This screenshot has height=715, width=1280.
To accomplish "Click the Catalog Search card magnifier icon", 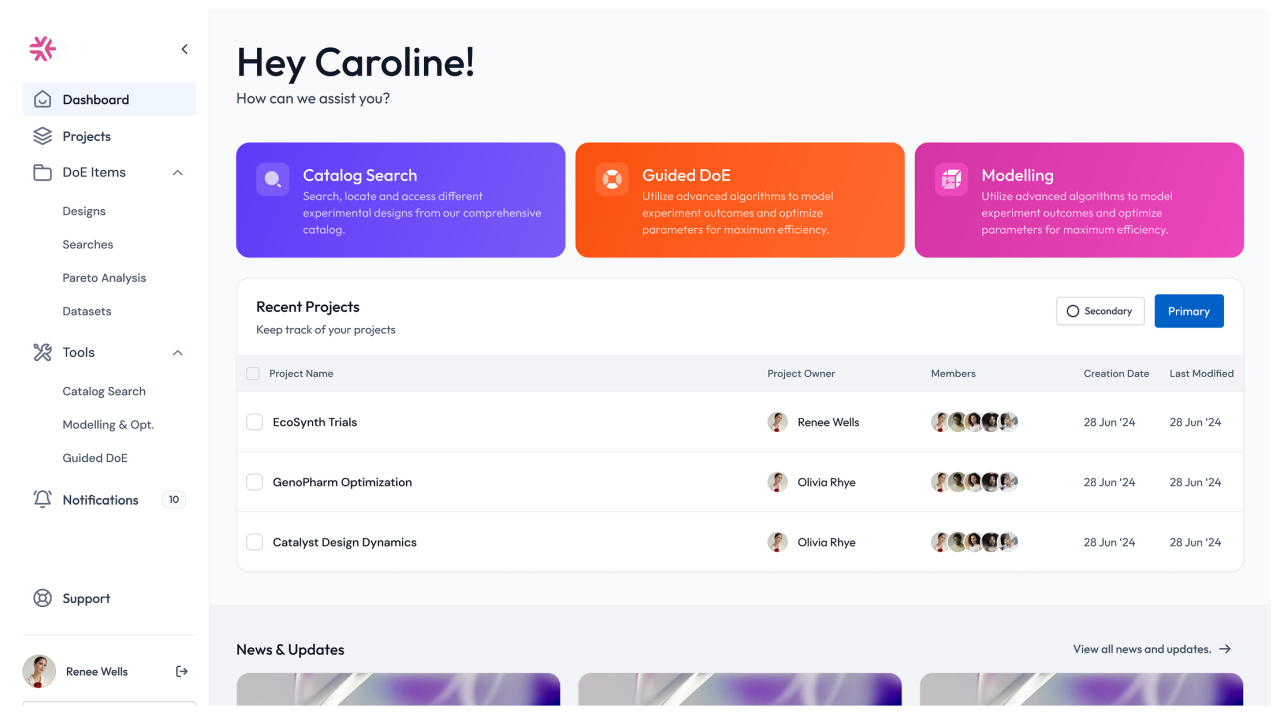I will point(273,179).
